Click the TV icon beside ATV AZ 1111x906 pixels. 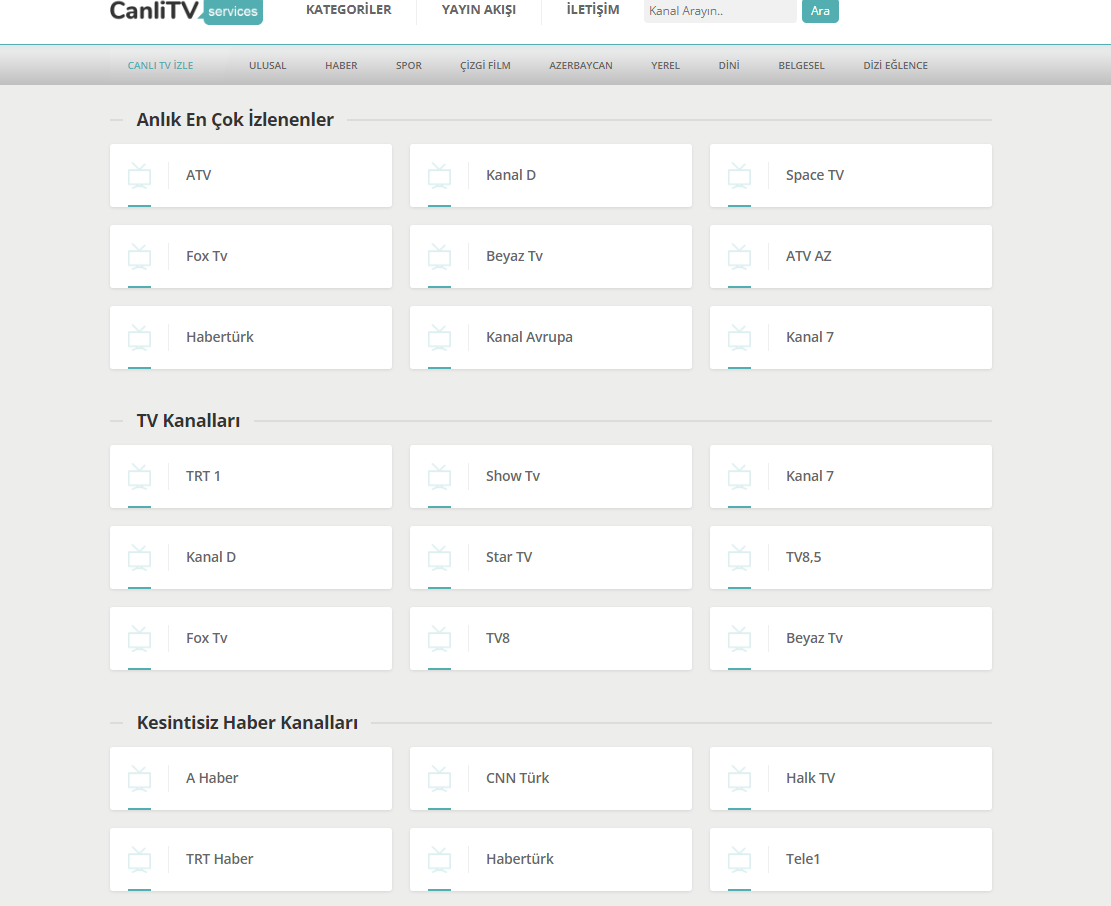(x=740, y=256)
